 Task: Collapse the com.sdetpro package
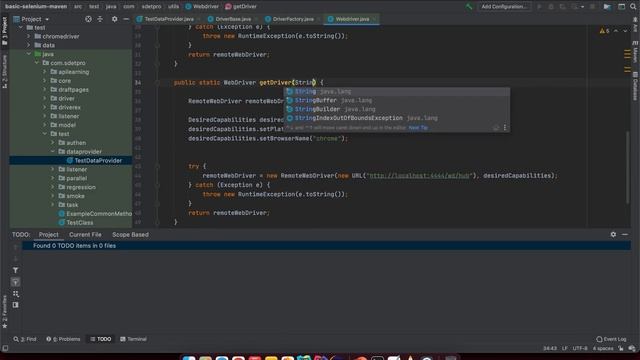pos(37,63)
